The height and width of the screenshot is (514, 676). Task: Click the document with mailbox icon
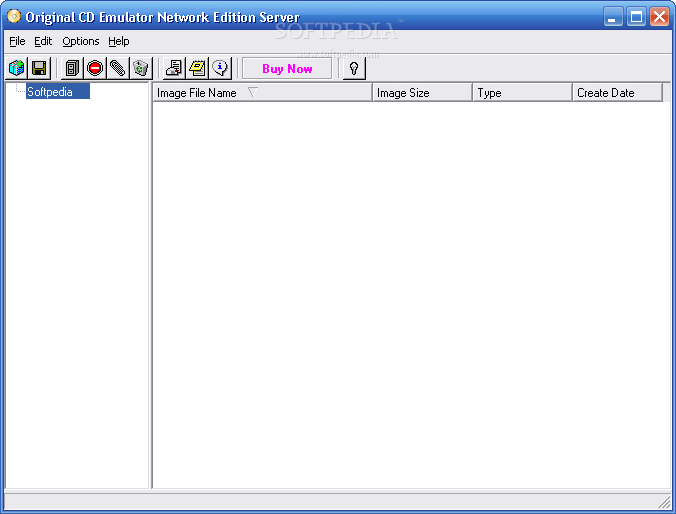tap(174, 68)
